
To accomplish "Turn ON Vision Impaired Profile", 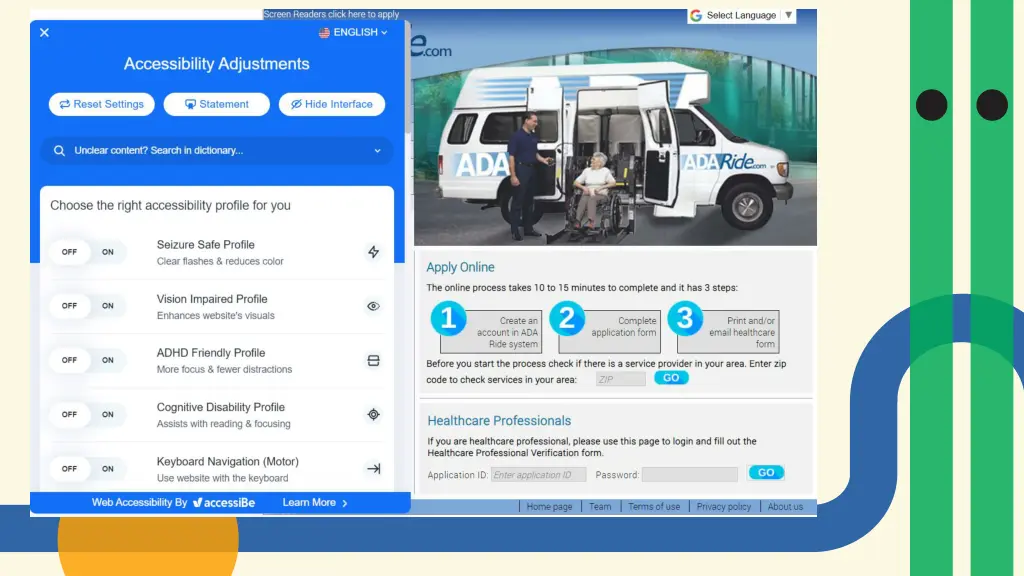I will (108, 306).
